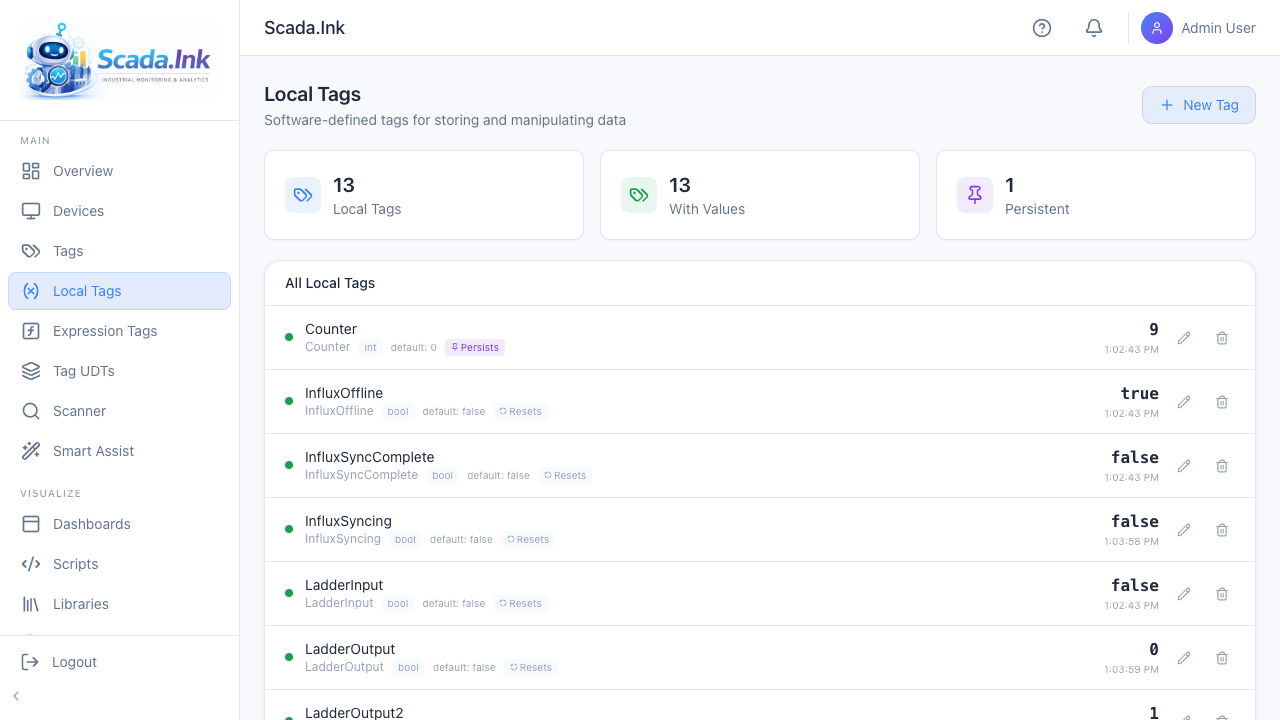Image resolution: width=1280 pixels, height=720 pixels.
Task: Open Devices in the sidebar
Action: (119, 211)
